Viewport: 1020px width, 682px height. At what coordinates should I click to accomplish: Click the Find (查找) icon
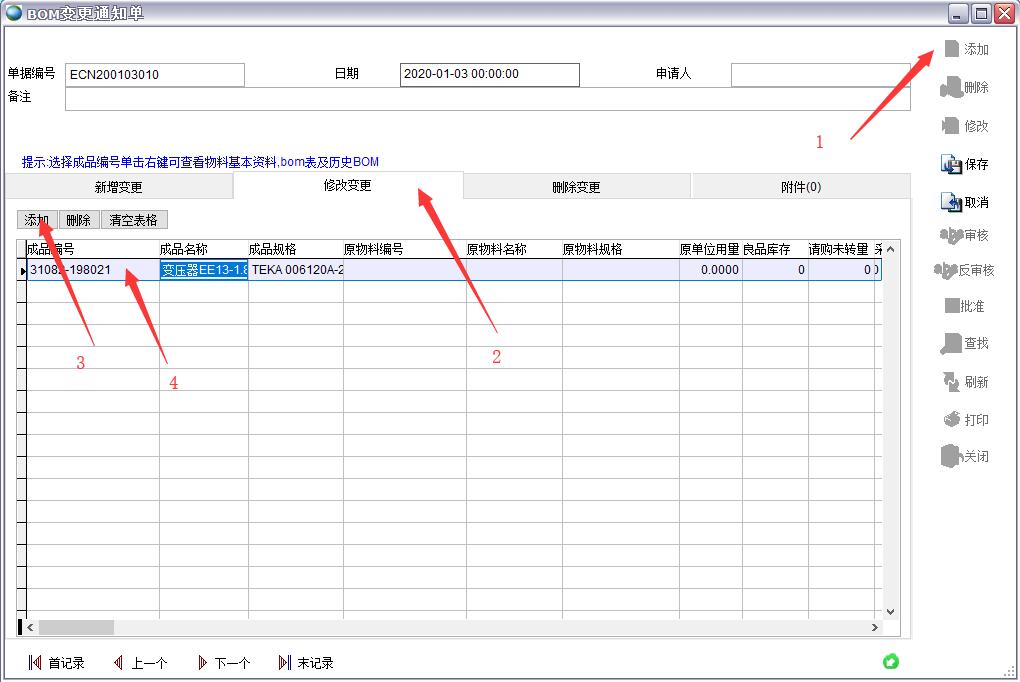coord(951,344)
